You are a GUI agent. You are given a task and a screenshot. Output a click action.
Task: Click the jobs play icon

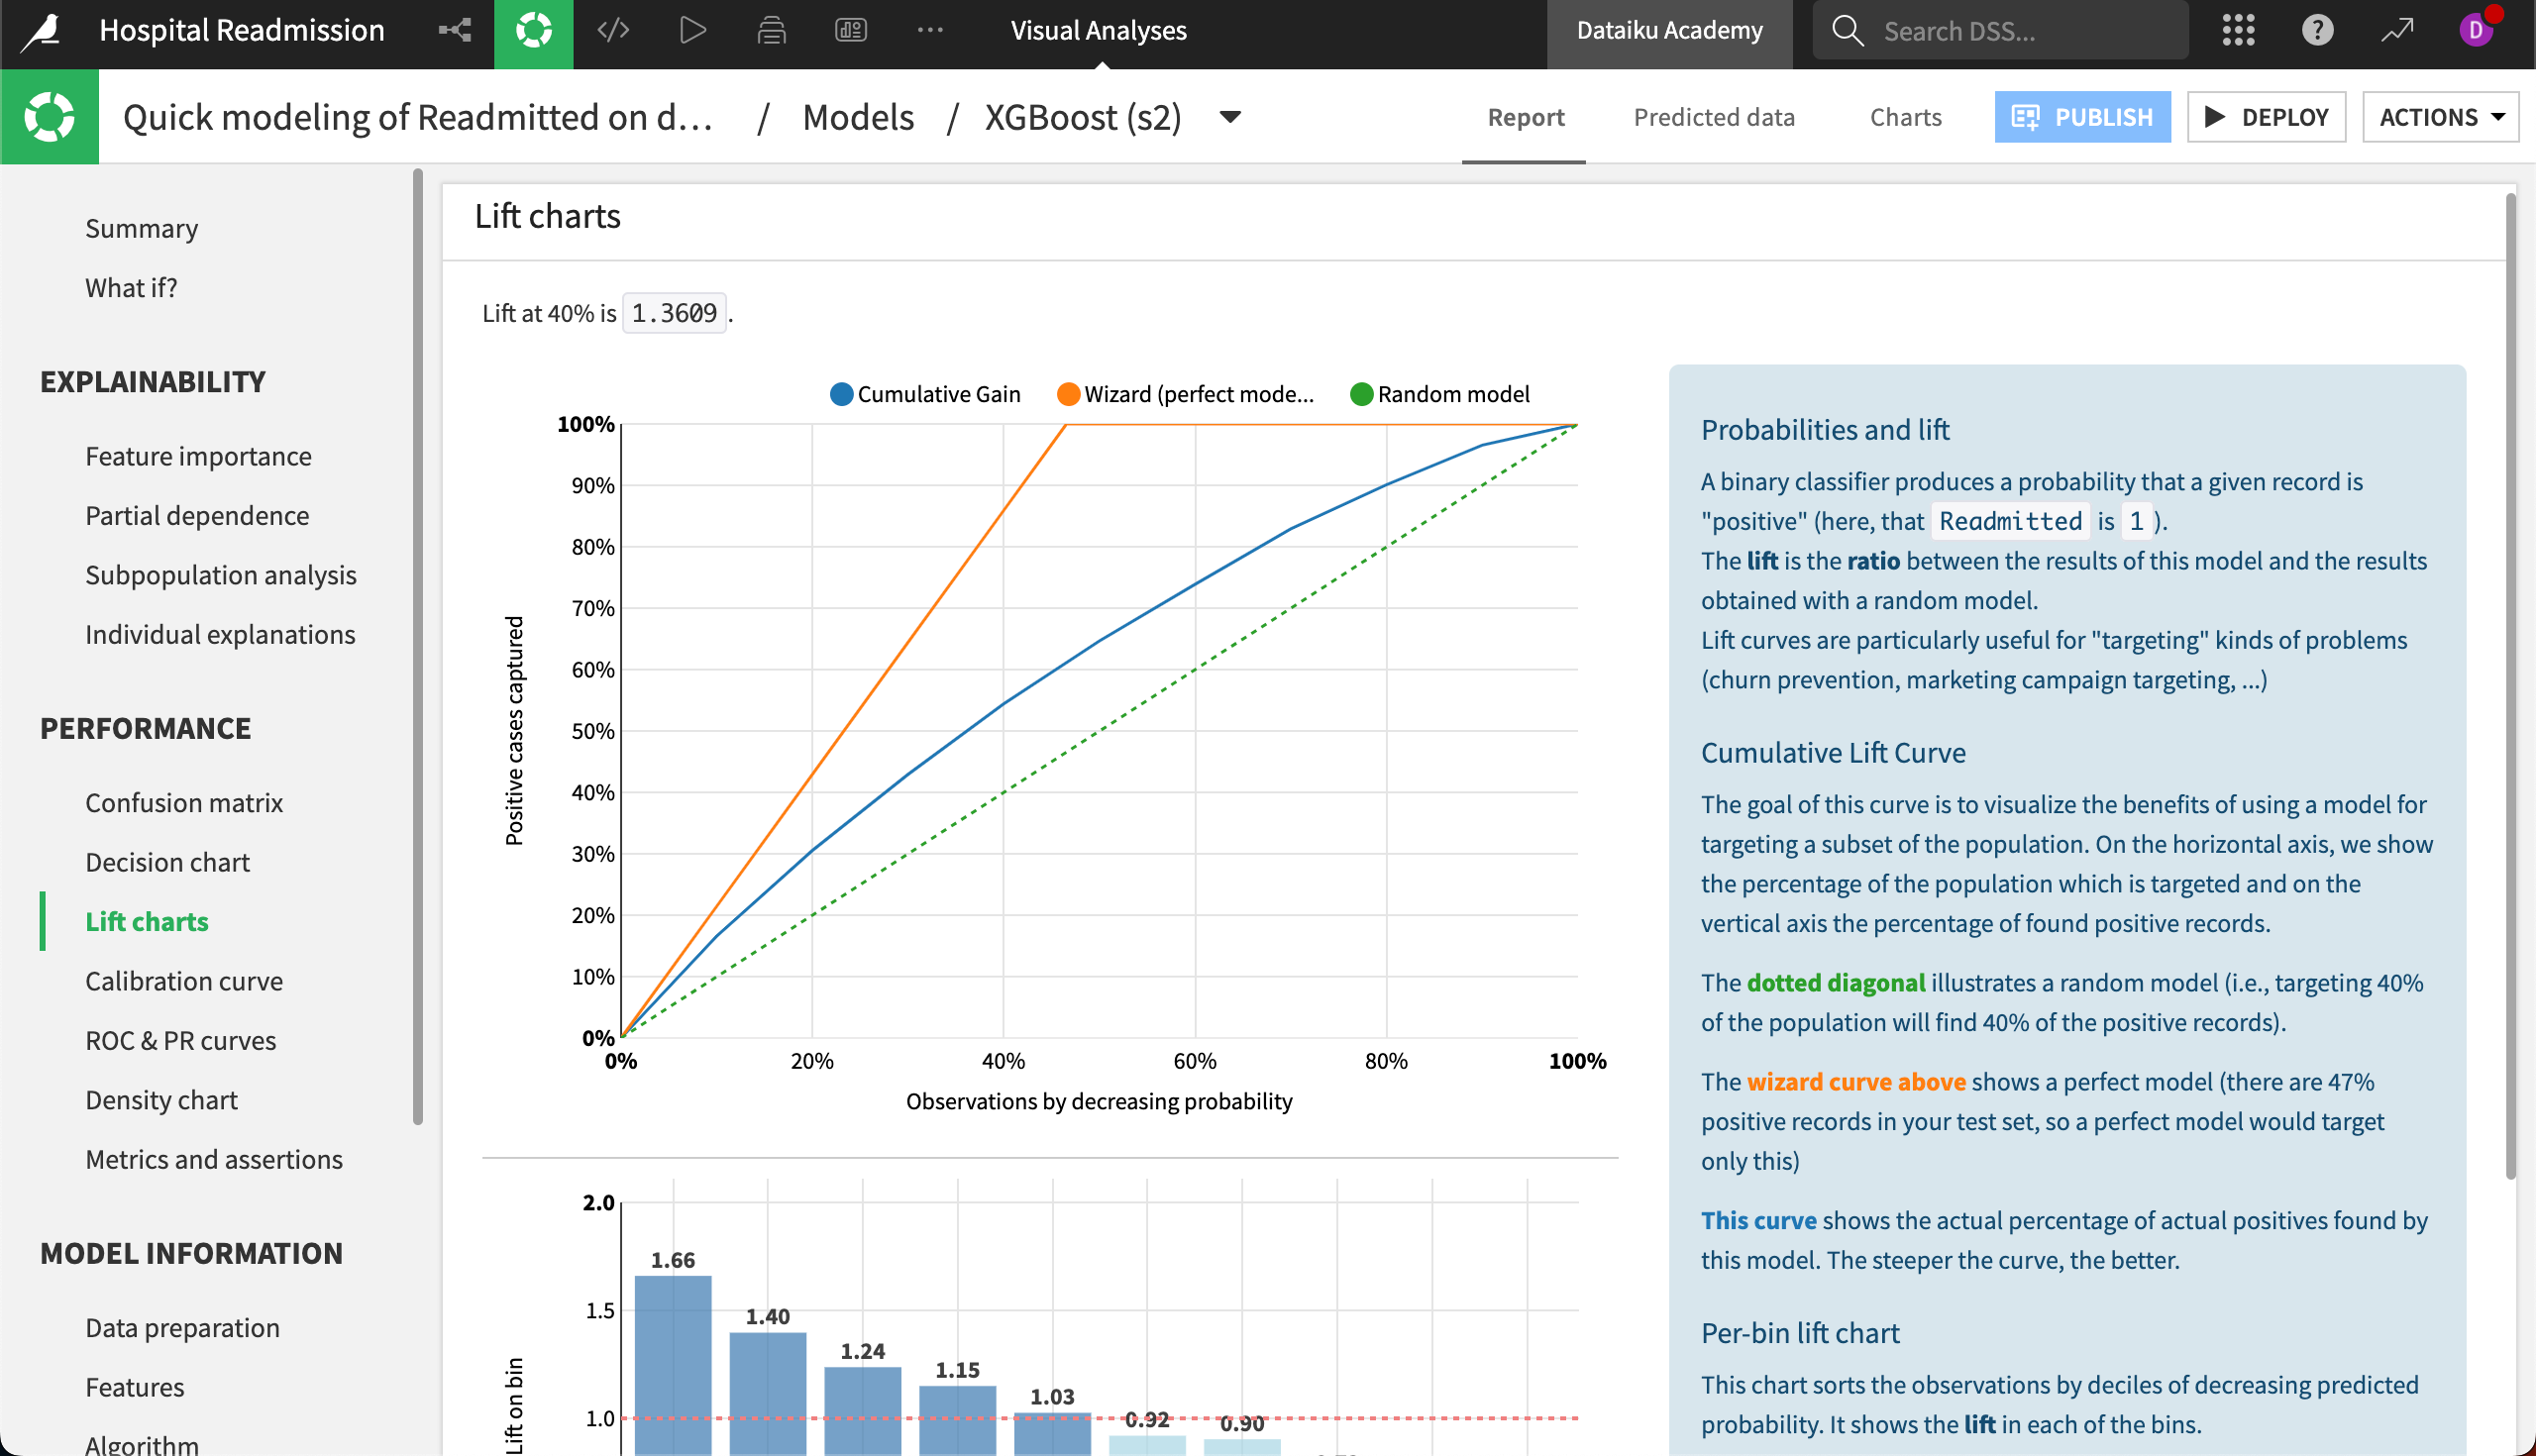[x=692, y=31]
